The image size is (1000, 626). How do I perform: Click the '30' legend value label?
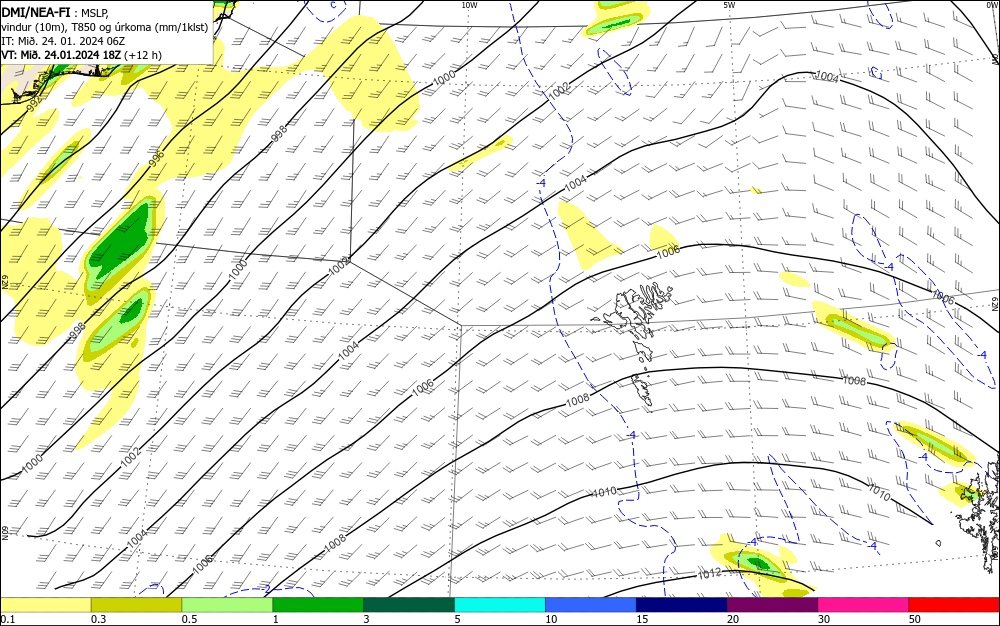click(x=824, y=619)
